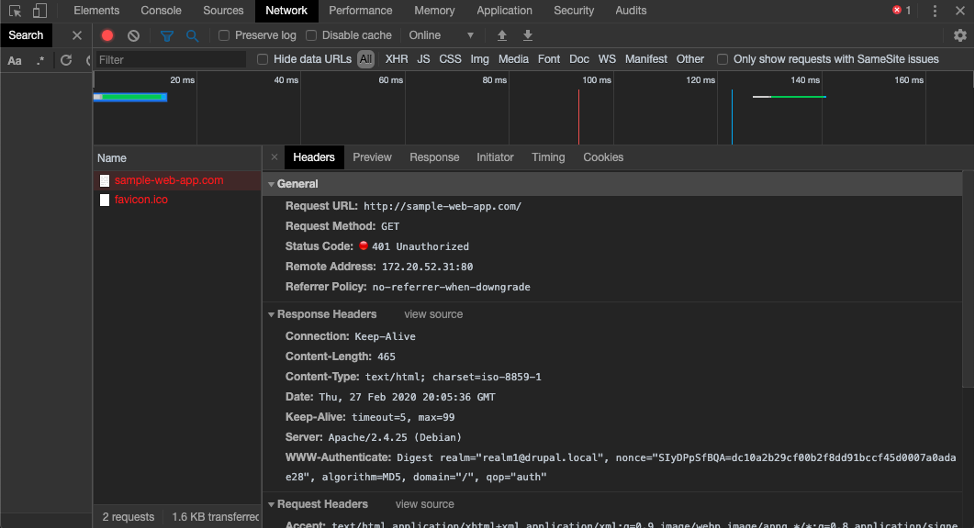Select the sample-web-app.com request row

tap(178, 180)
